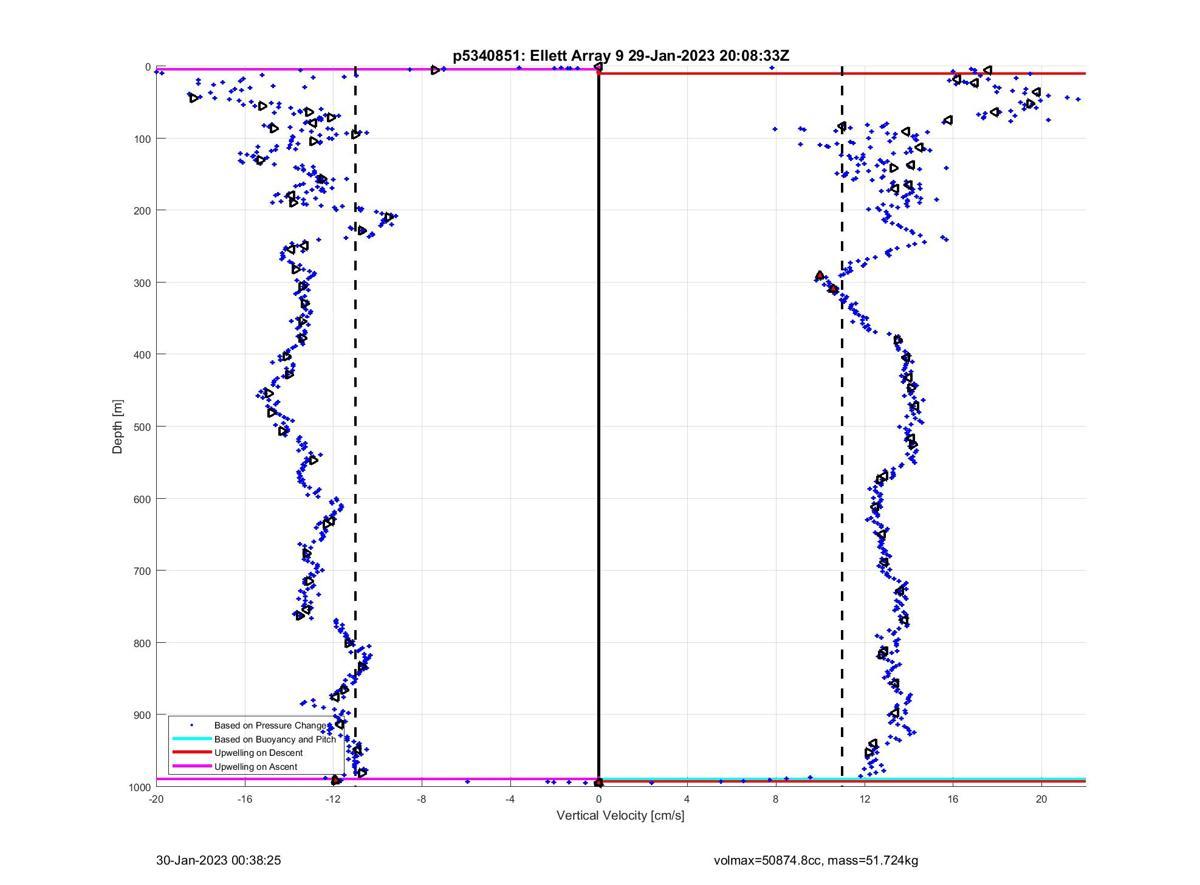Click the red line swatch in legend
The height and width of the screenshot is (885, 1200).
[x=191, y=752]
